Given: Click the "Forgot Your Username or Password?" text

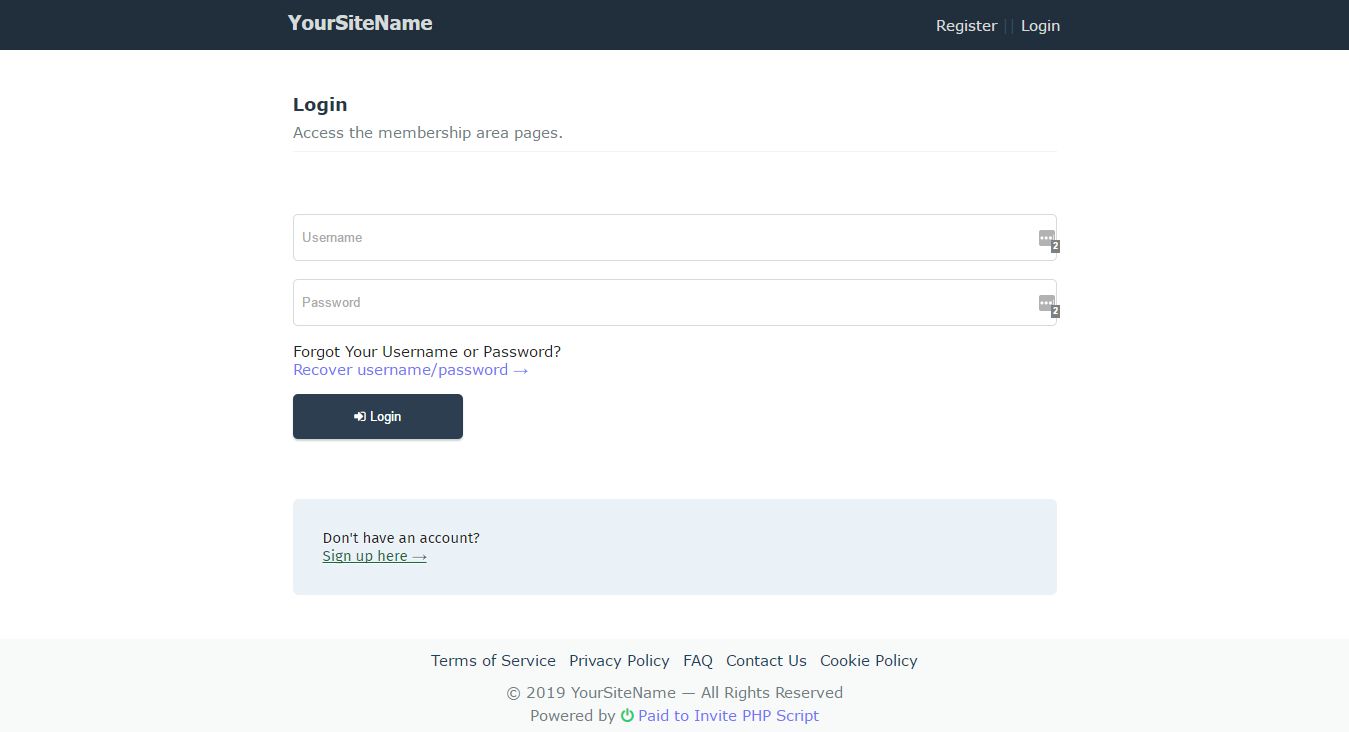Looking at the screenshot, I should tap(427, 352).
